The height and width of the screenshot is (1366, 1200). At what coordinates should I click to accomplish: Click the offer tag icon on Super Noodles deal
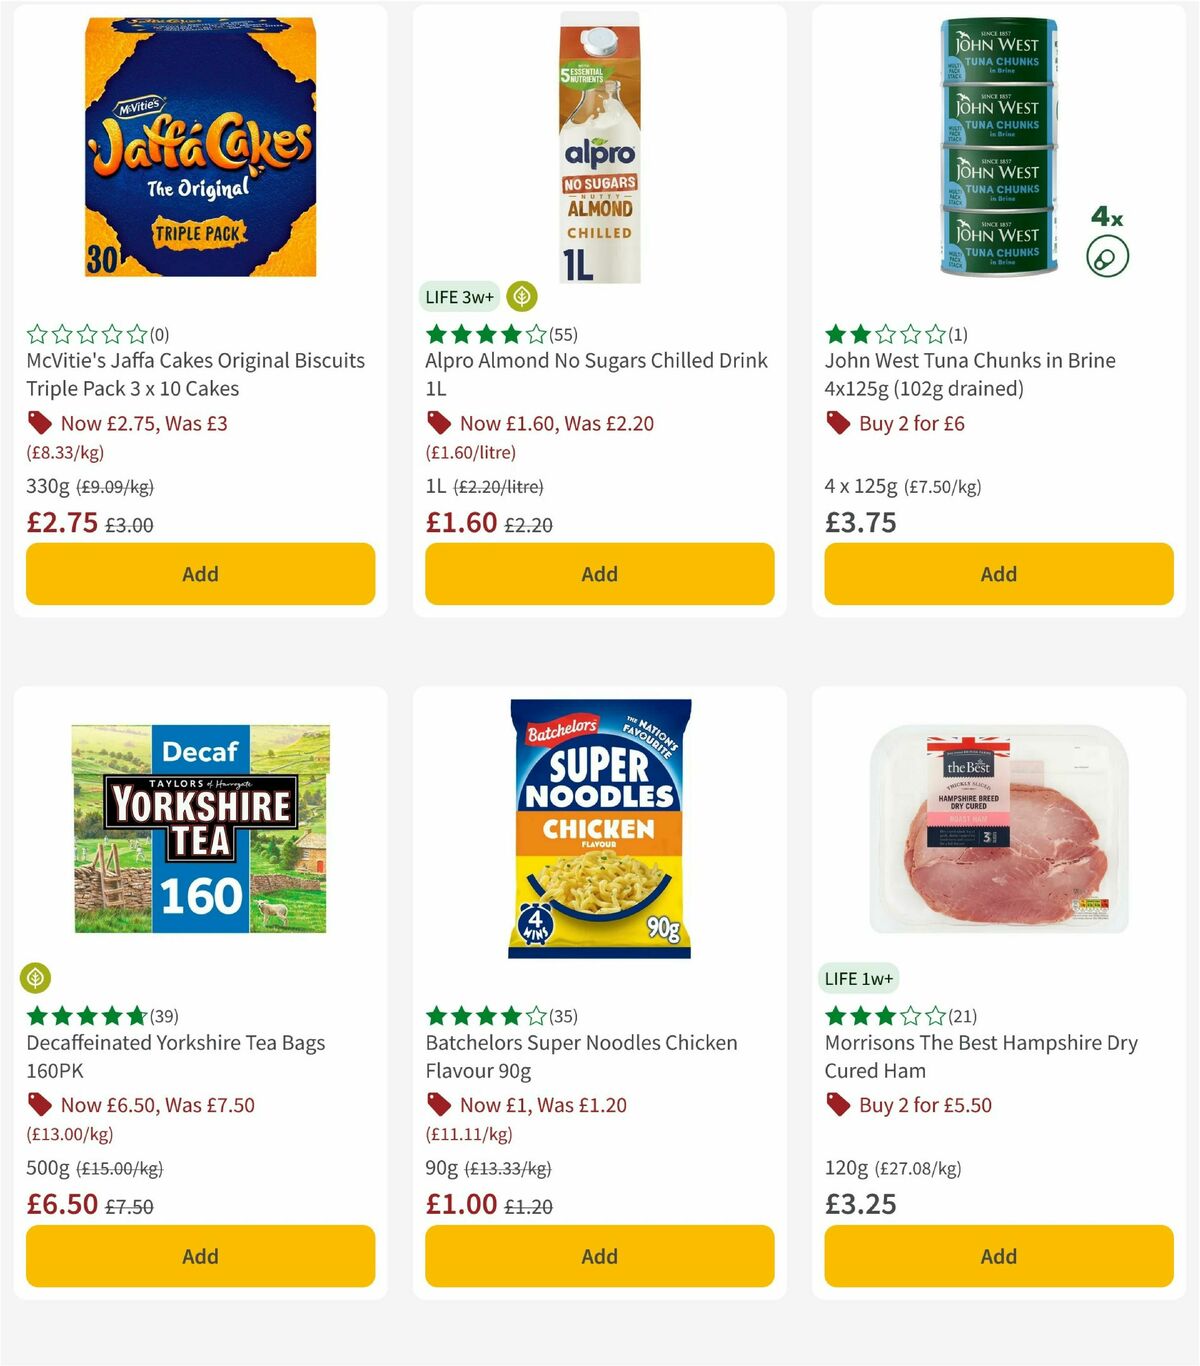point(438,1105)
